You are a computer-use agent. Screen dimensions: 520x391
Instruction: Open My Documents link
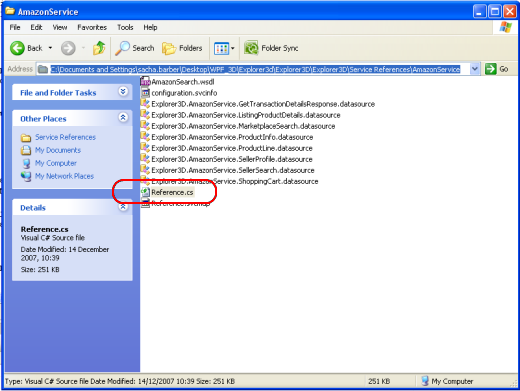[x=58, y=150]
